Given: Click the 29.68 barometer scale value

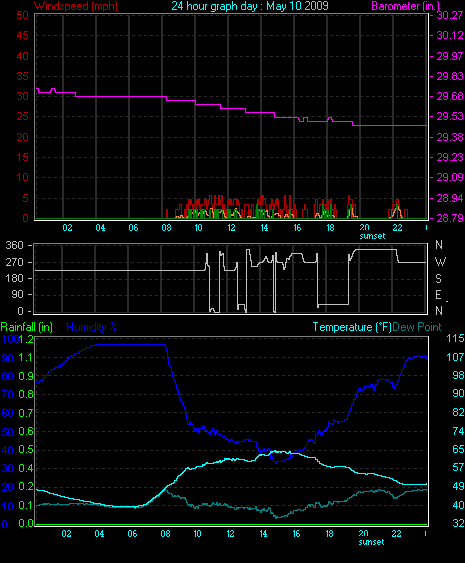Looking at the screenshot, I should pyautogui.click(x=450, y=96).
